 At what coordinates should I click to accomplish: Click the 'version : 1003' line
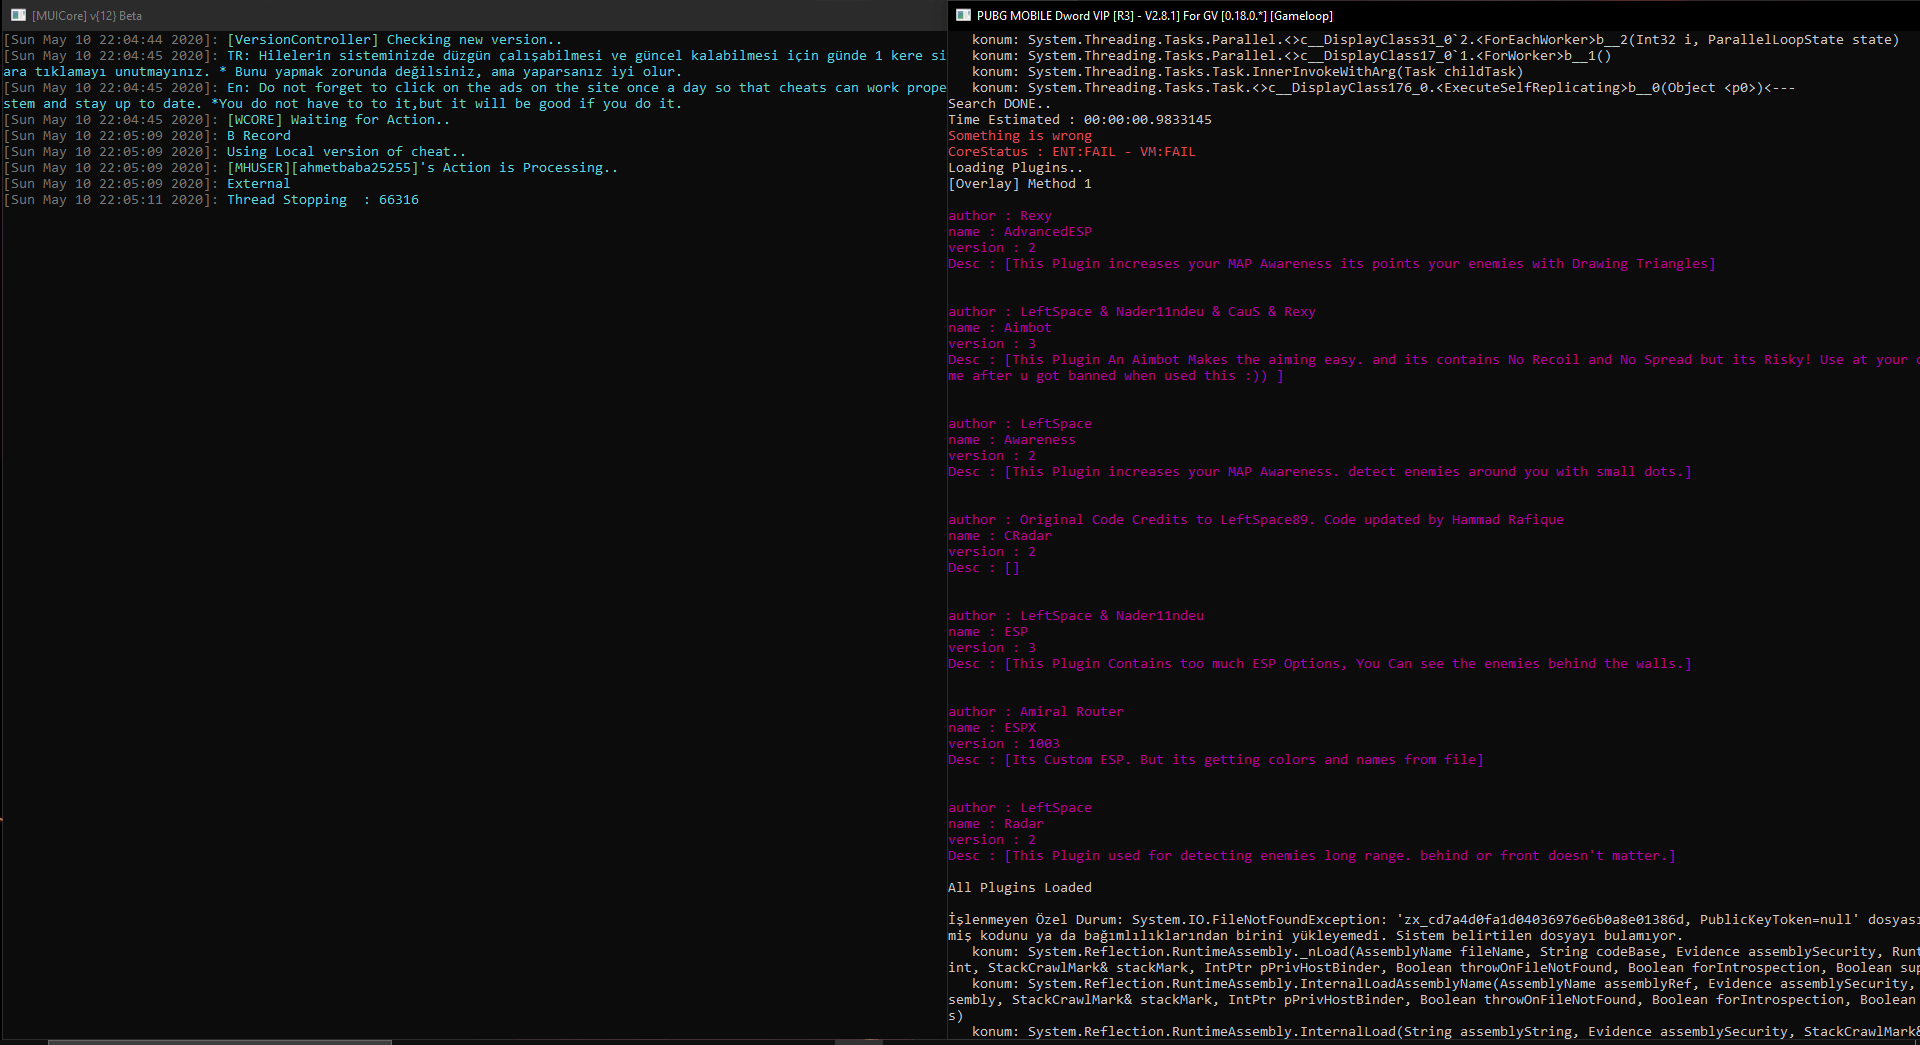tap(1004, 744)
